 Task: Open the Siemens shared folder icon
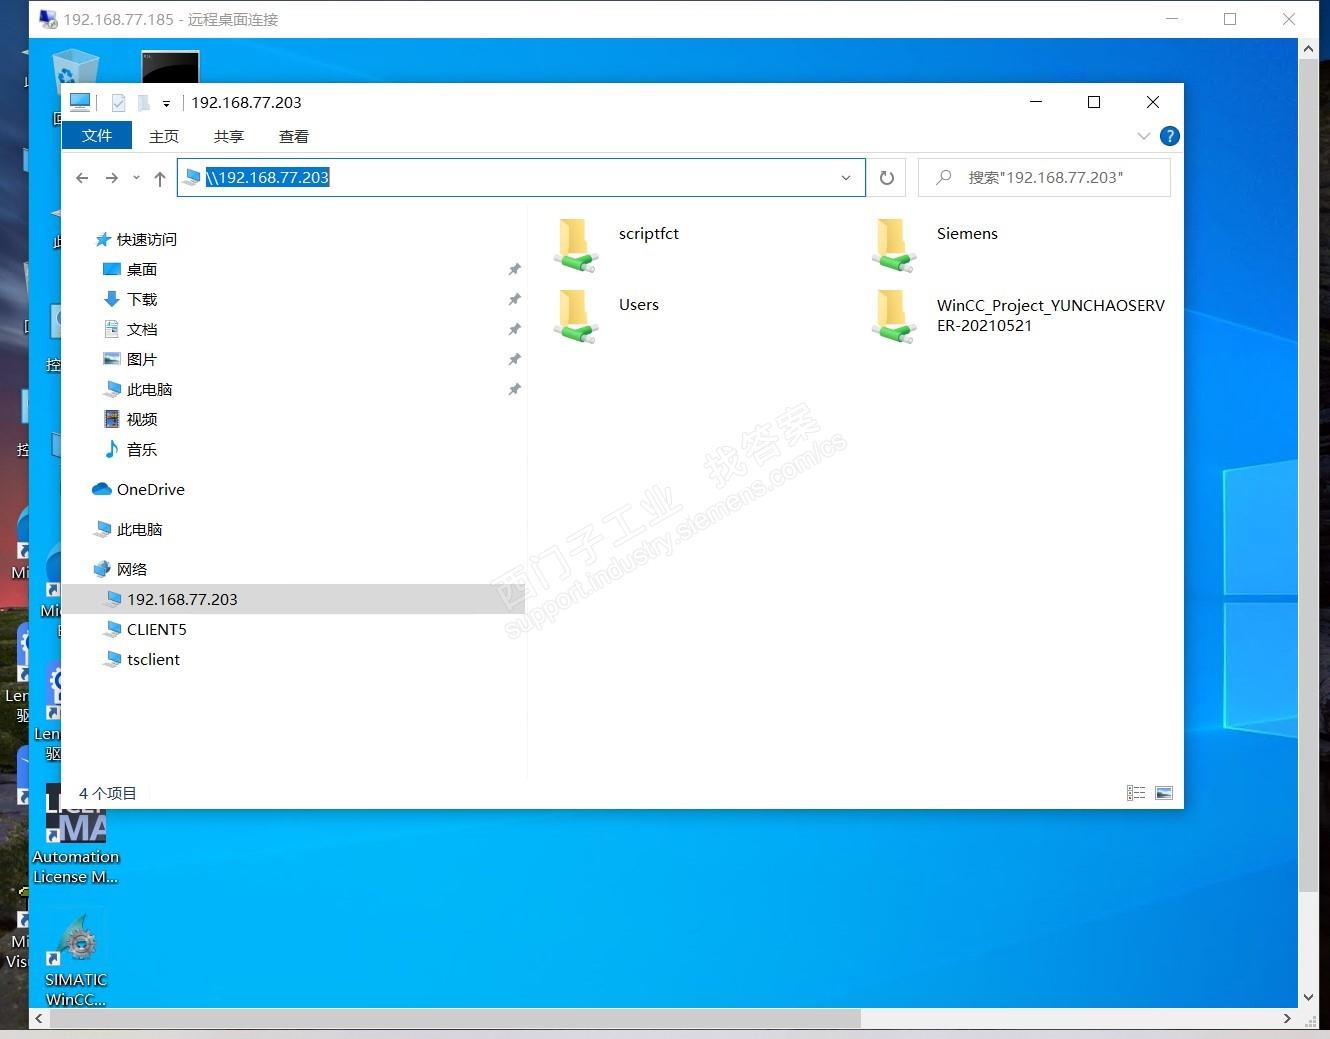[x=894, y=245]
